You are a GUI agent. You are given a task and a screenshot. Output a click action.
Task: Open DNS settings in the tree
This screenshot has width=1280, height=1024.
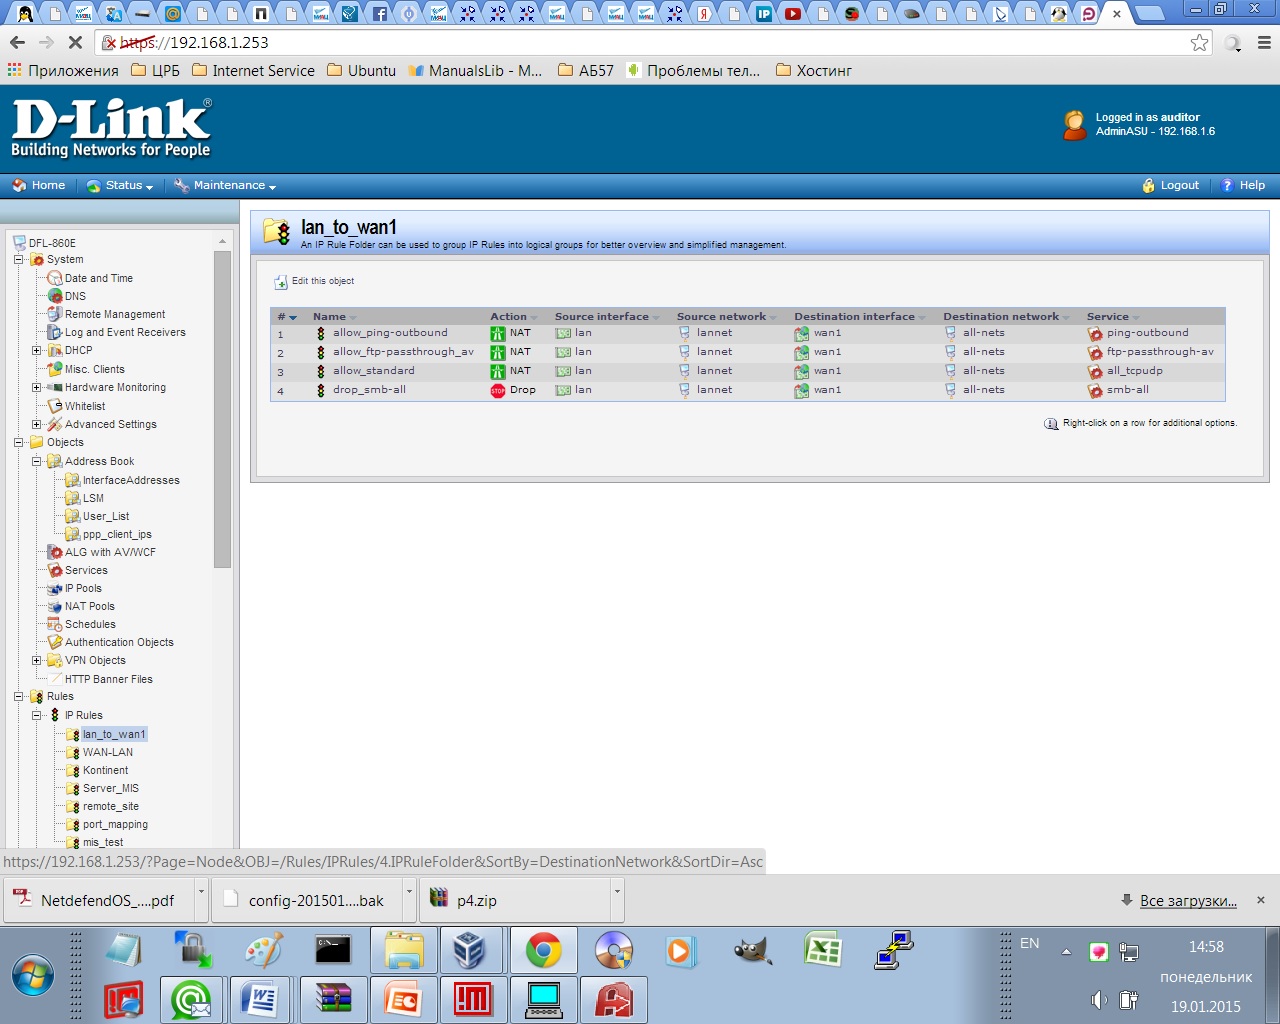[75, 296]
